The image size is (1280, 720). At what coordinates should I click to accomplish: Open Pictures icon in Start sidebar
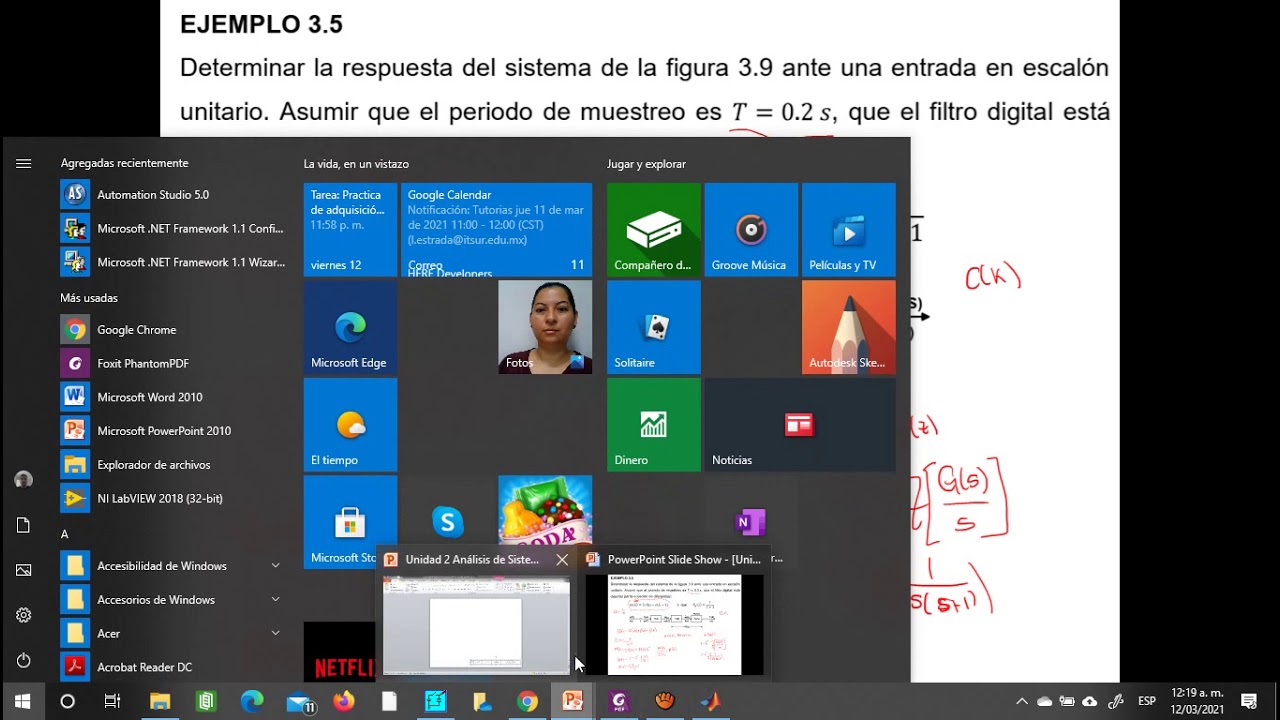[x=24, y=570]
